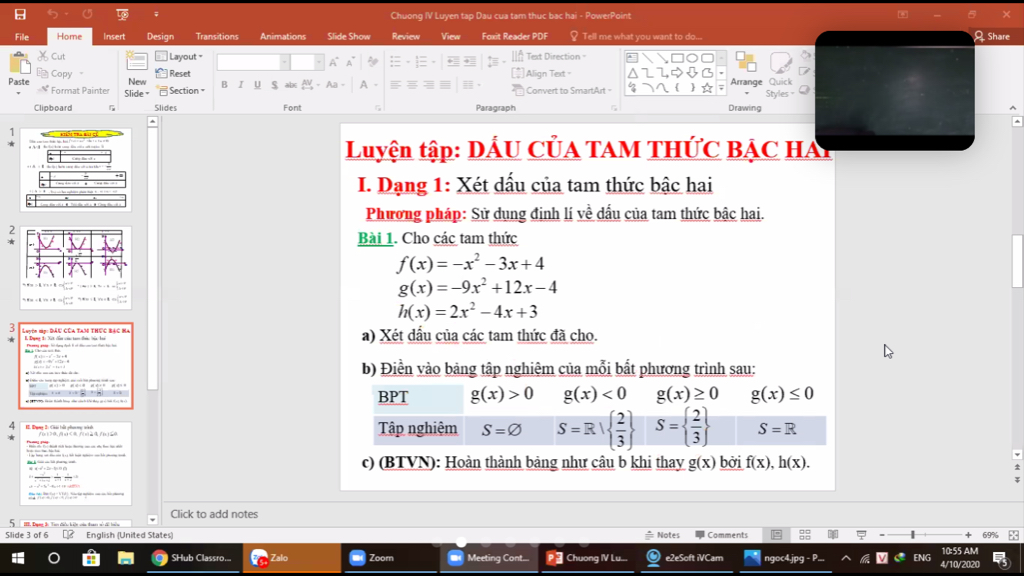The image size is (1024, 576).
Task: Open font size combo box
Action: point(306,62)
